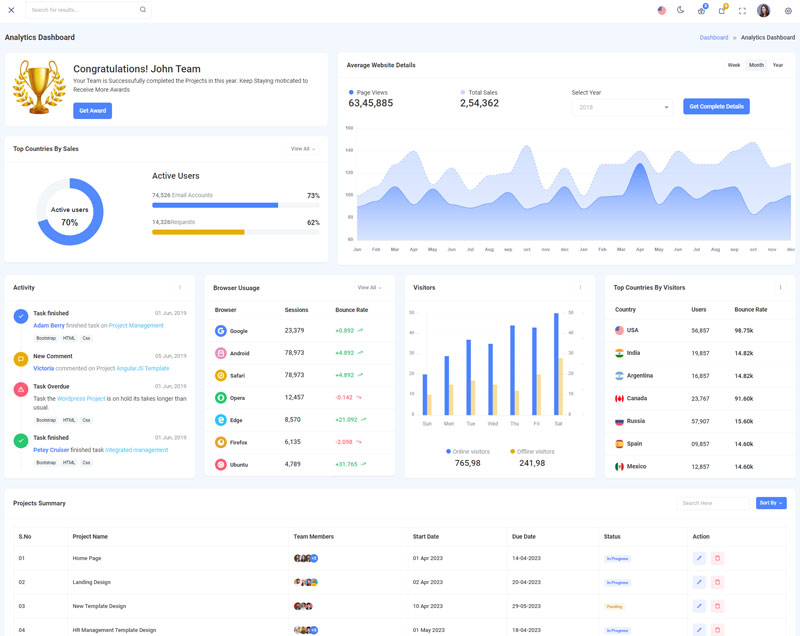Image resolution: width=800 pixels, height=636 pixels.
Task: Click the US flag language icon
Action: 661,10
